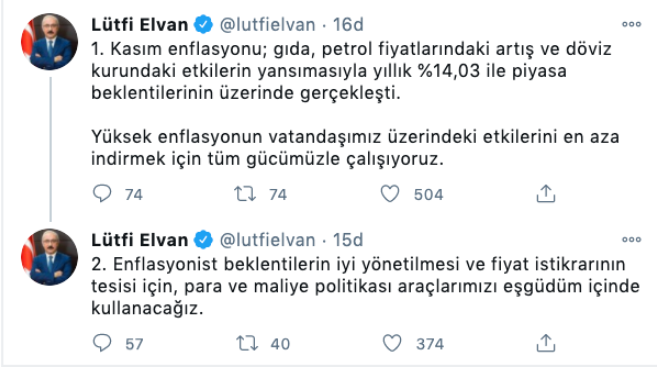Open the more options menu on second tweet
Viewport: 663px width, 367px height.
[631, 240]
